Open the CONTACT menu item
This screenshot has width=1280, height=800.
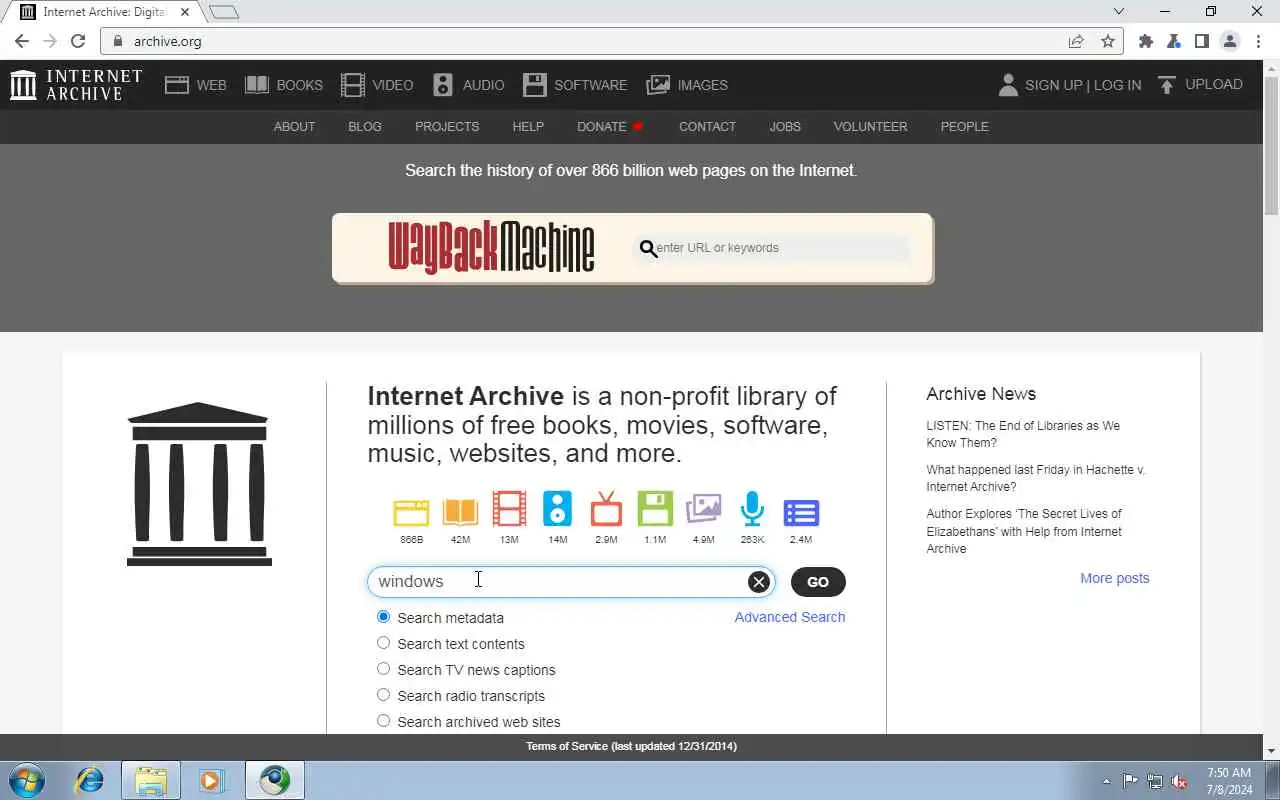pos(707,127)
